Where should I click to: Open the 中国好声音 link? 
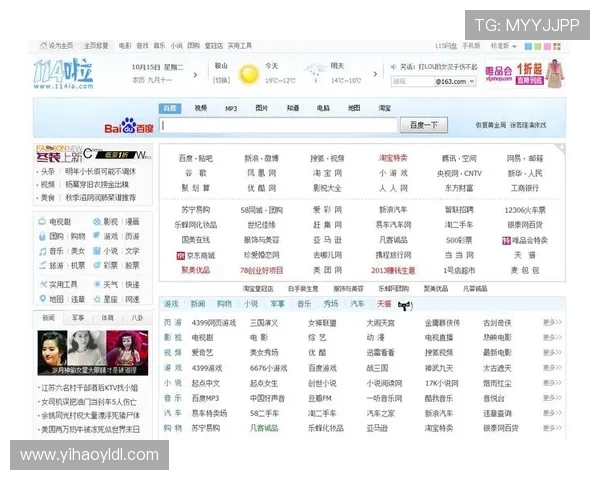coord(267,398)
